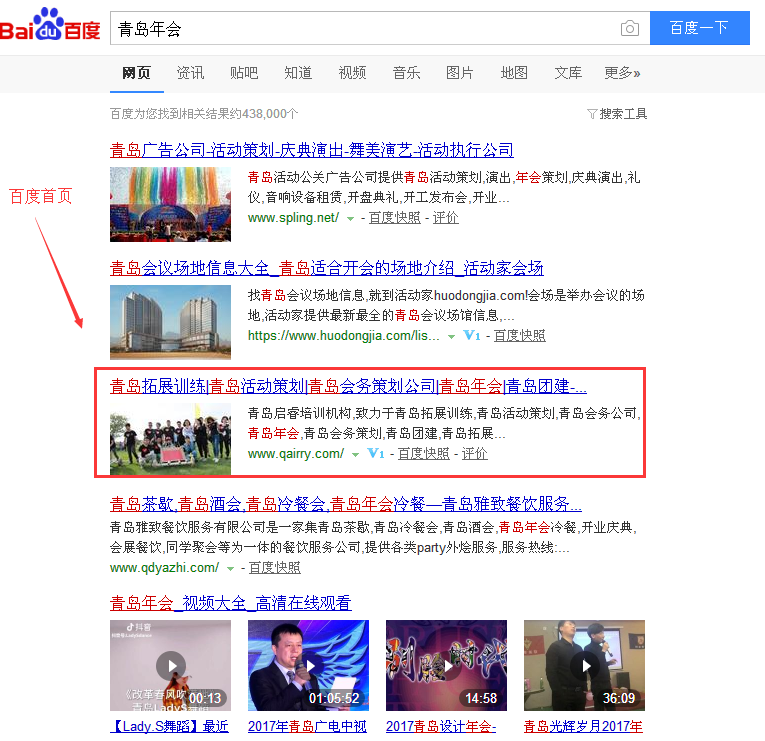Expand dropdown arrow next to www.spling.net
Viewport: 765px width, 741px height.
(x=350, y=218)
